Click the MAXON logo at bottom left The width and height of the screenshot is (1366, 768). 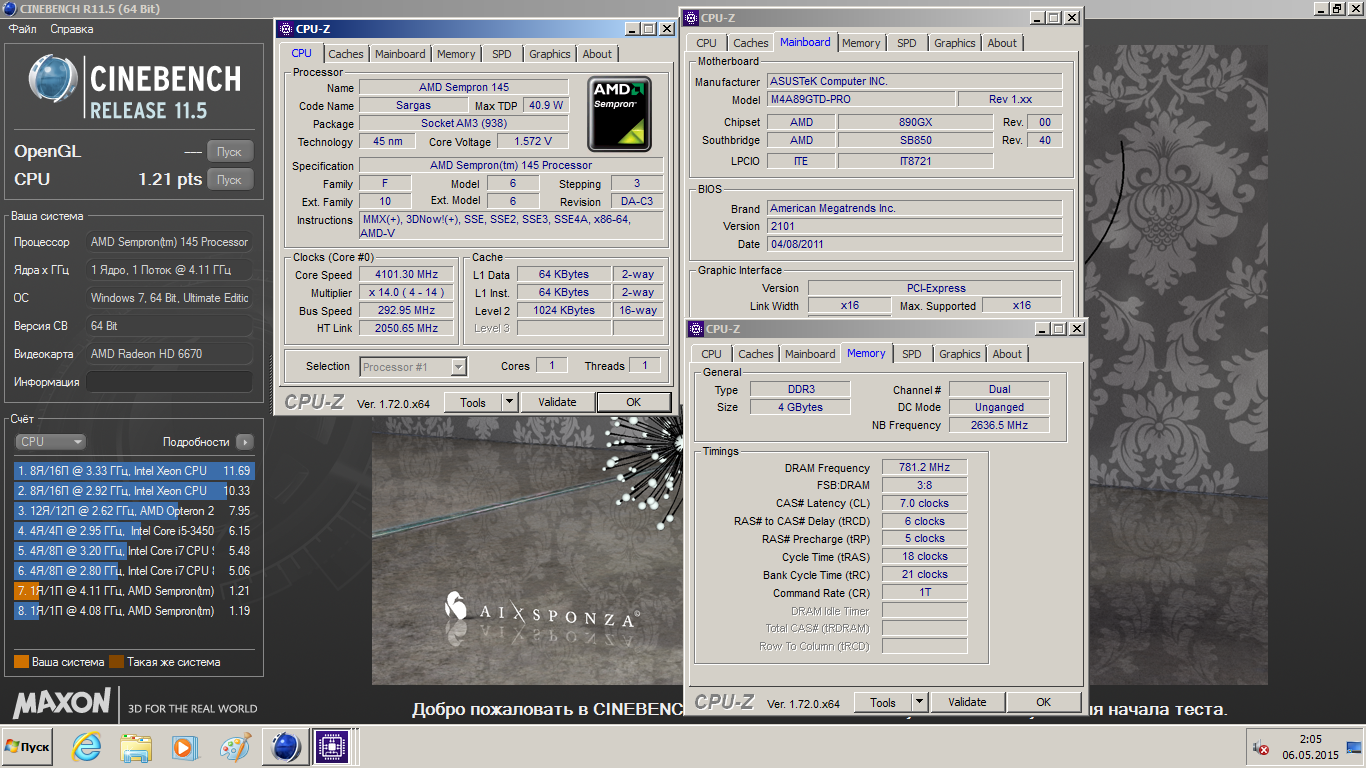62,703
